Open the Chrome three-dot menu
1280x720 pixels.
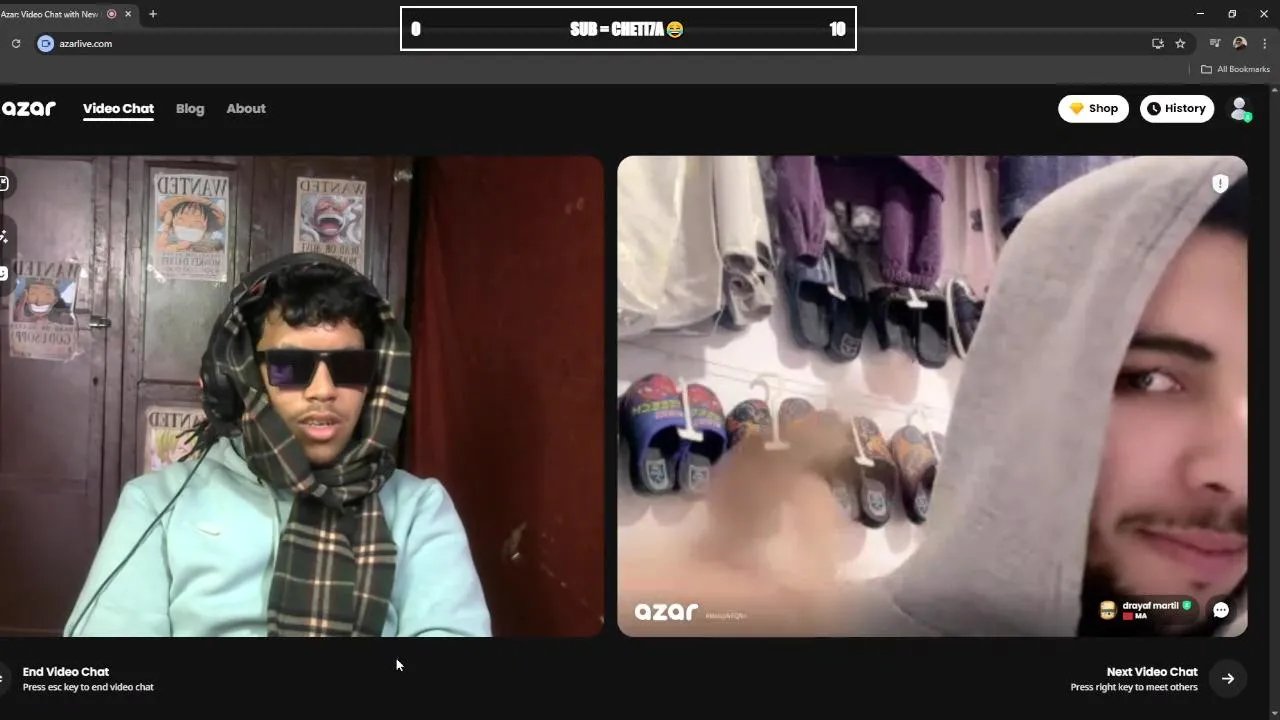click(x=1265, y=43)
